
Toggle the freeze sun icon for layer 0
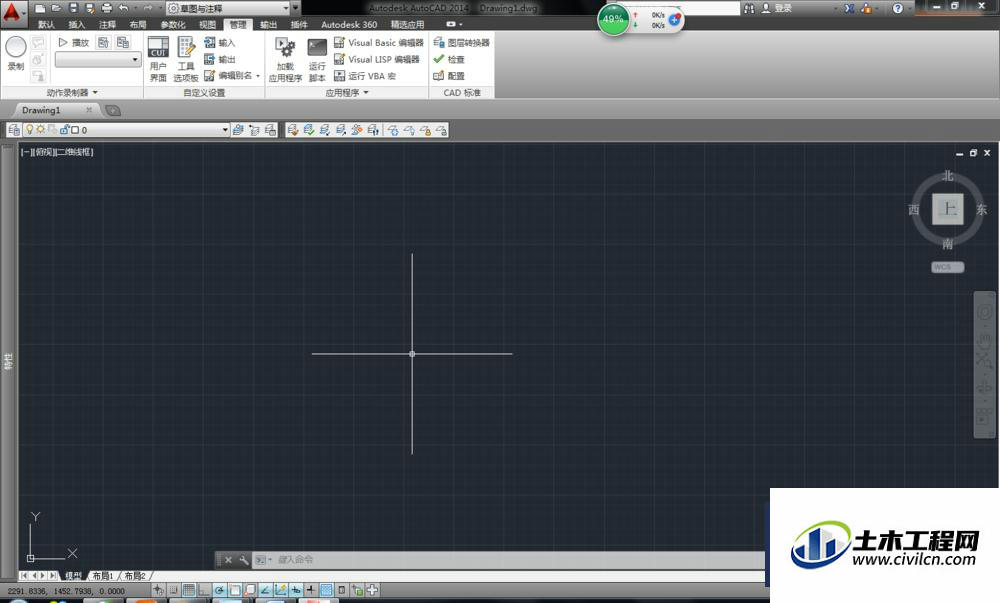(x=41, y=129)
